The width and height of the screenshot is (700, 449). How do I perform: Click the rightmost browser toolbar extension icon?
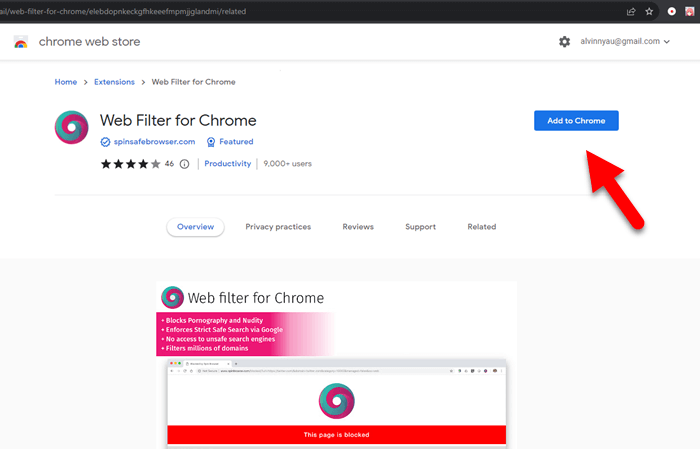click(690, 12)
